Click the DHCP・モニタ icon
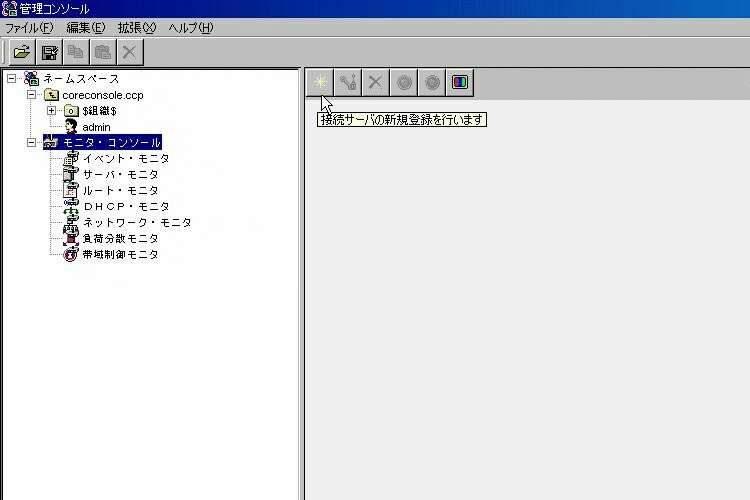This screenshot has height=500, width=750. click(x=71, y=206)
